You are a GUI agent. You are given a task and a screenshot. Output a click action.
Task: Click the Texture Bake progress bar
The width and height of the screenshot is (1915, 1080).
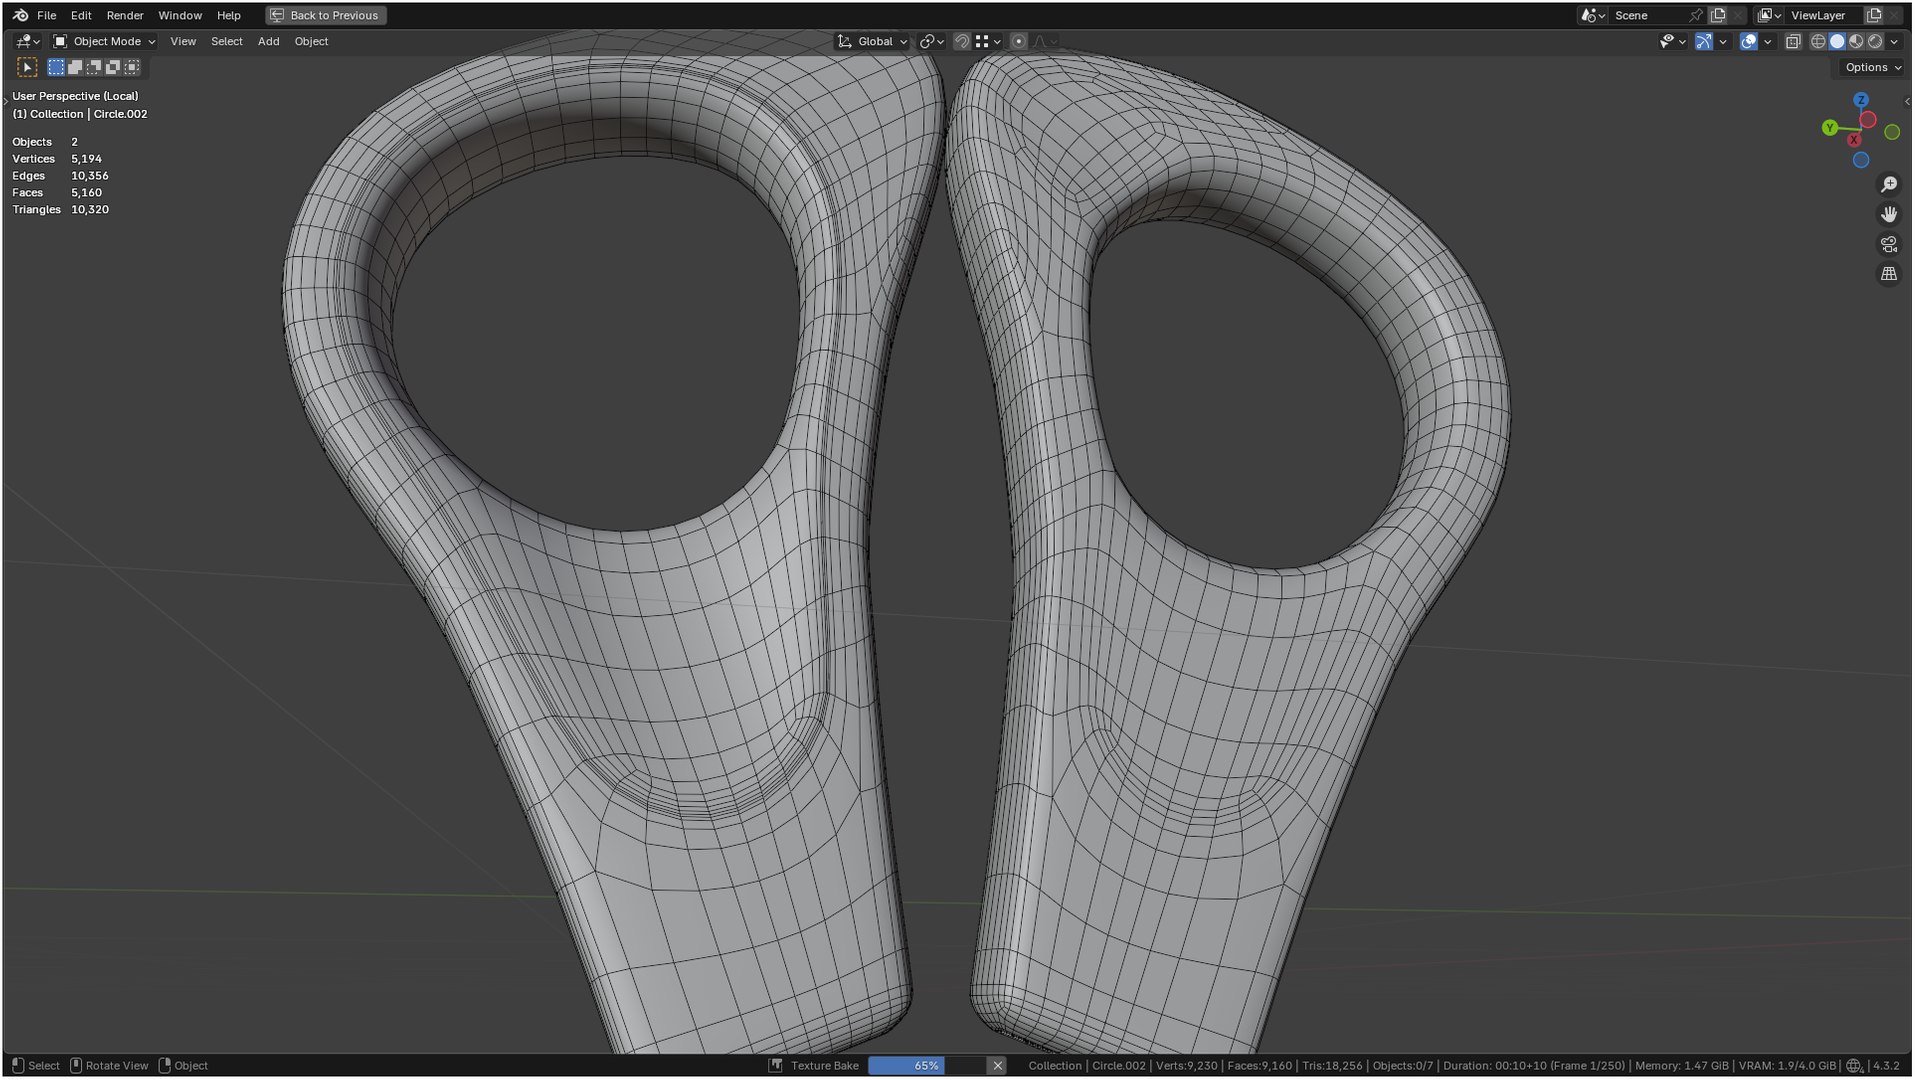point(927,1066)
